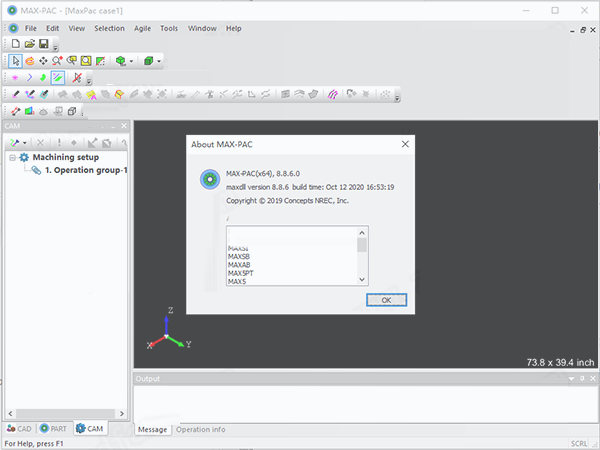Select MAXSPT in the module list

pyautogui.click(x=241, y=273)
